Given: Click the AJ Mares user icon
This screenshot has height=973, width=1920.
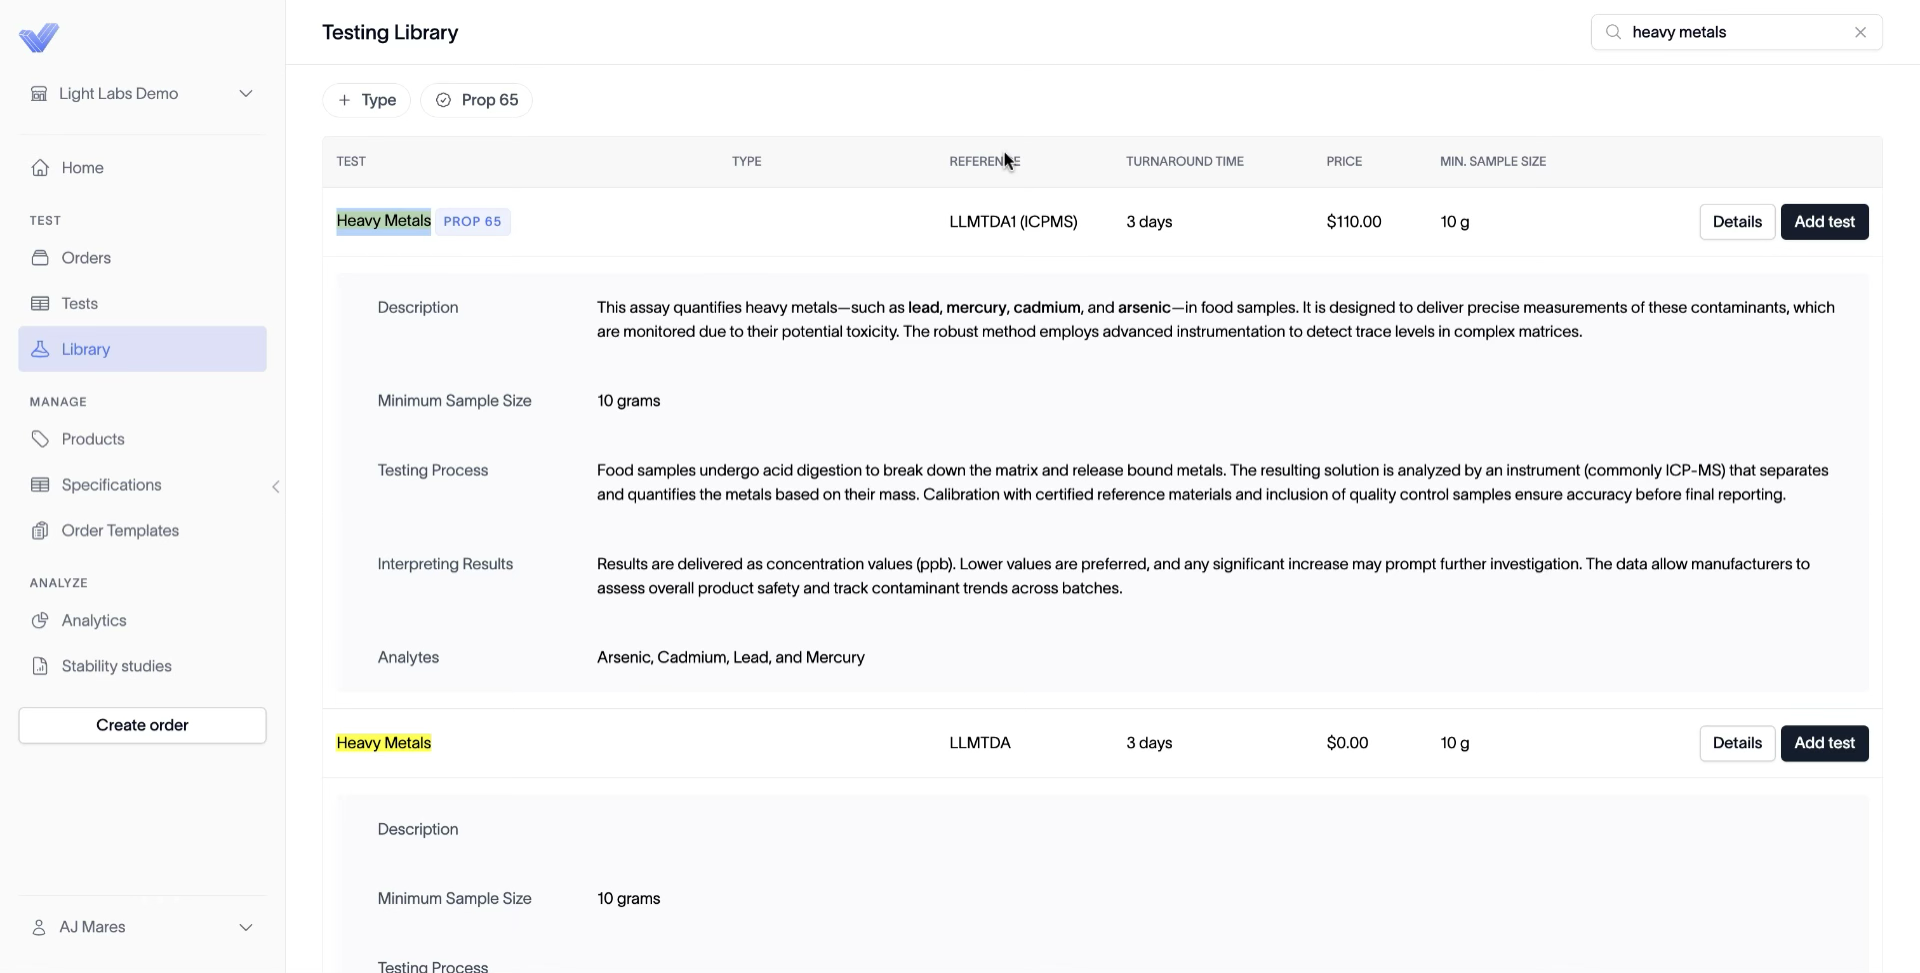Looking at the screenshot, I should click(39, 928).
